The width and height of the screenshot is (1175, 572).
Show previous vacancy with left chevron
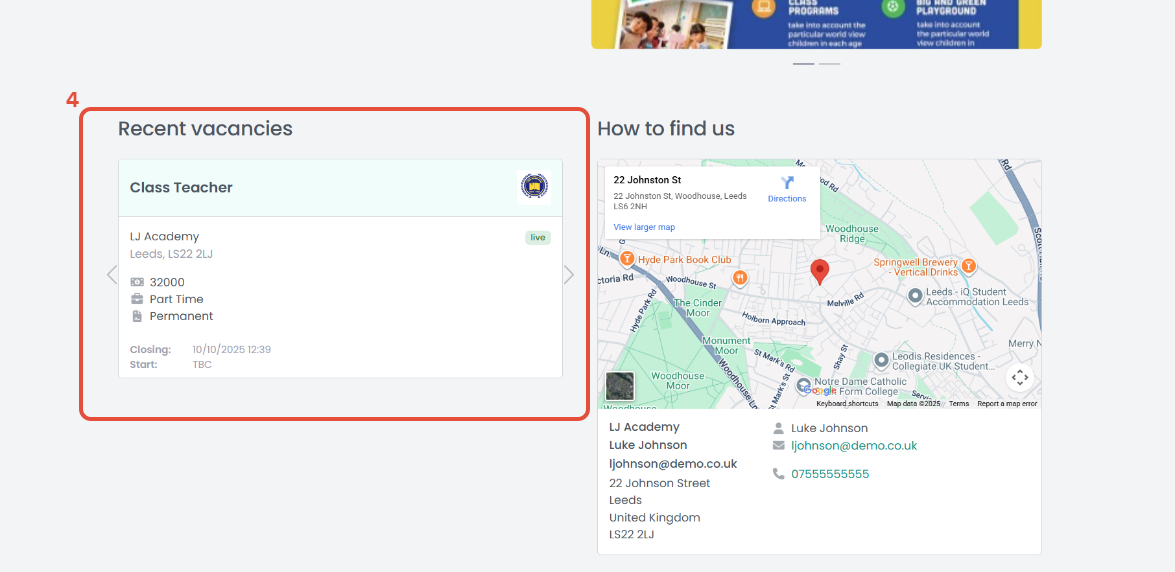coord(112,275)
